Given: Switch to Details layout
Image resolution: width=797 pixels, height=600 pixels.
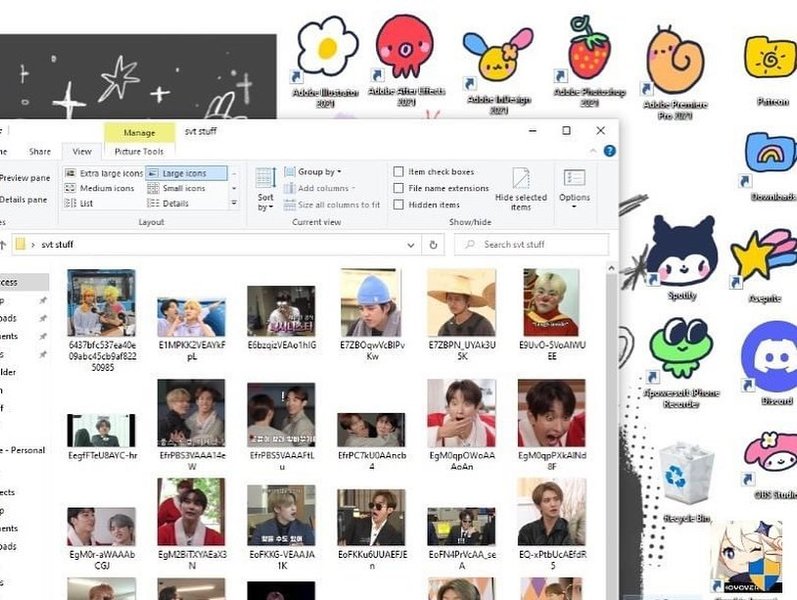Looking at the screenshot, I should (168, 203).
